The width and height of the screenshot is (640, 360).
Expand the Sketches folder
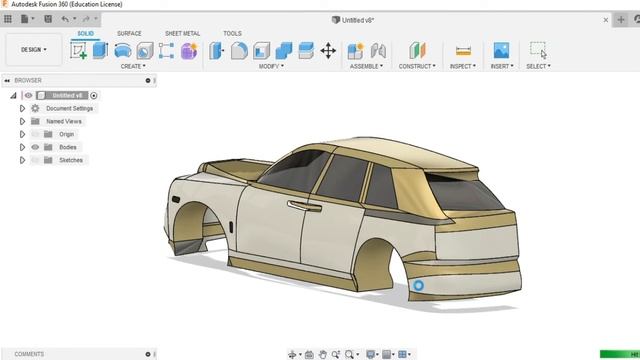pyautogui.click(x=22, y=160)
